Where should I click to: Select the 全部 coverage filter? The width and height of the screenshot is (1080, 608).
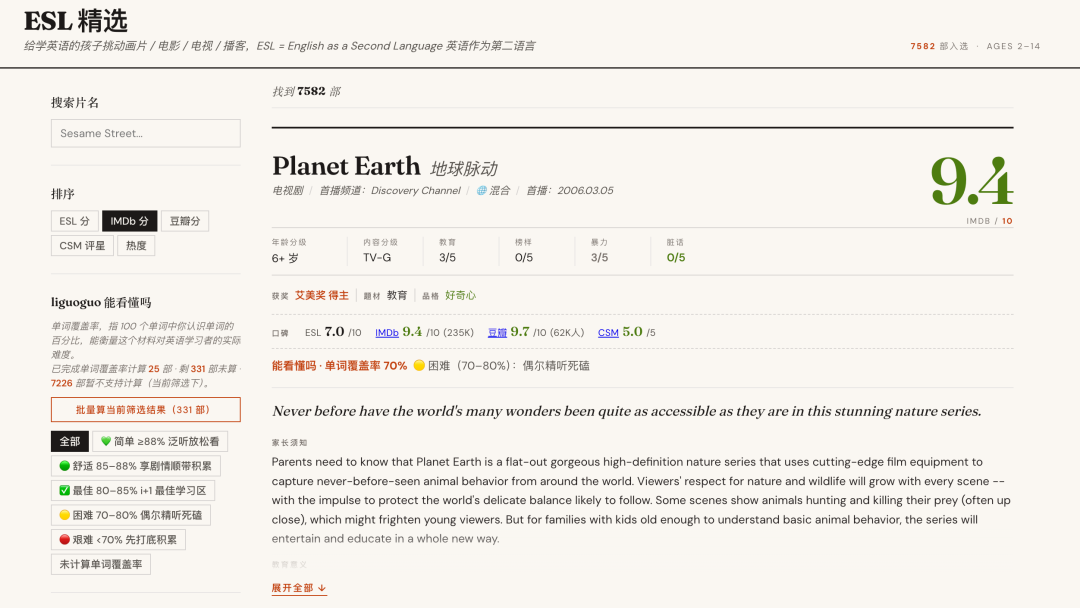pos(69,442)
